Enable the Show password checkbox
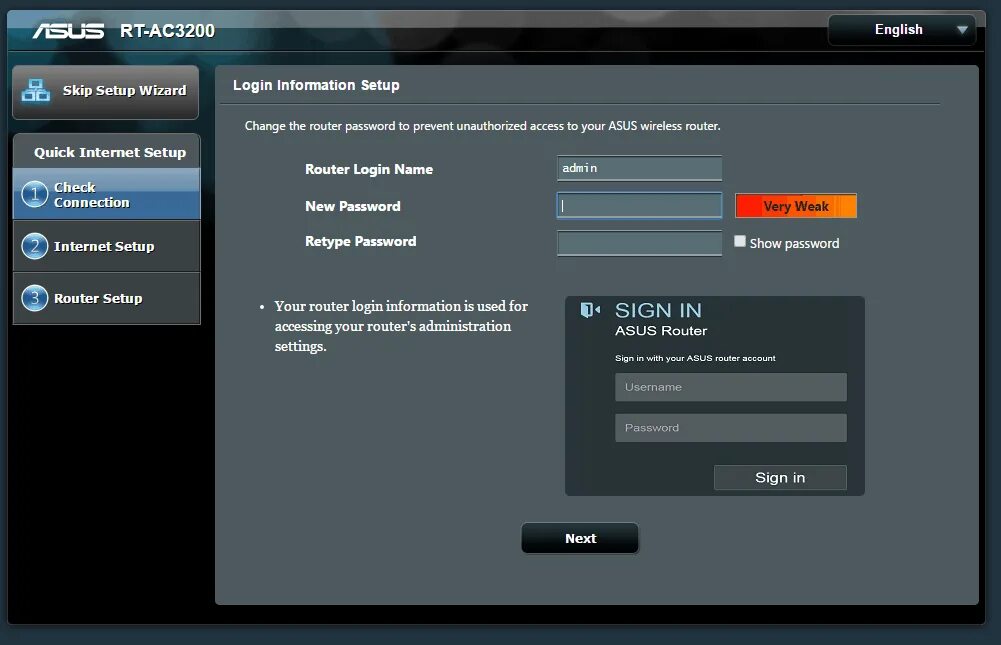 click(739, 241)
